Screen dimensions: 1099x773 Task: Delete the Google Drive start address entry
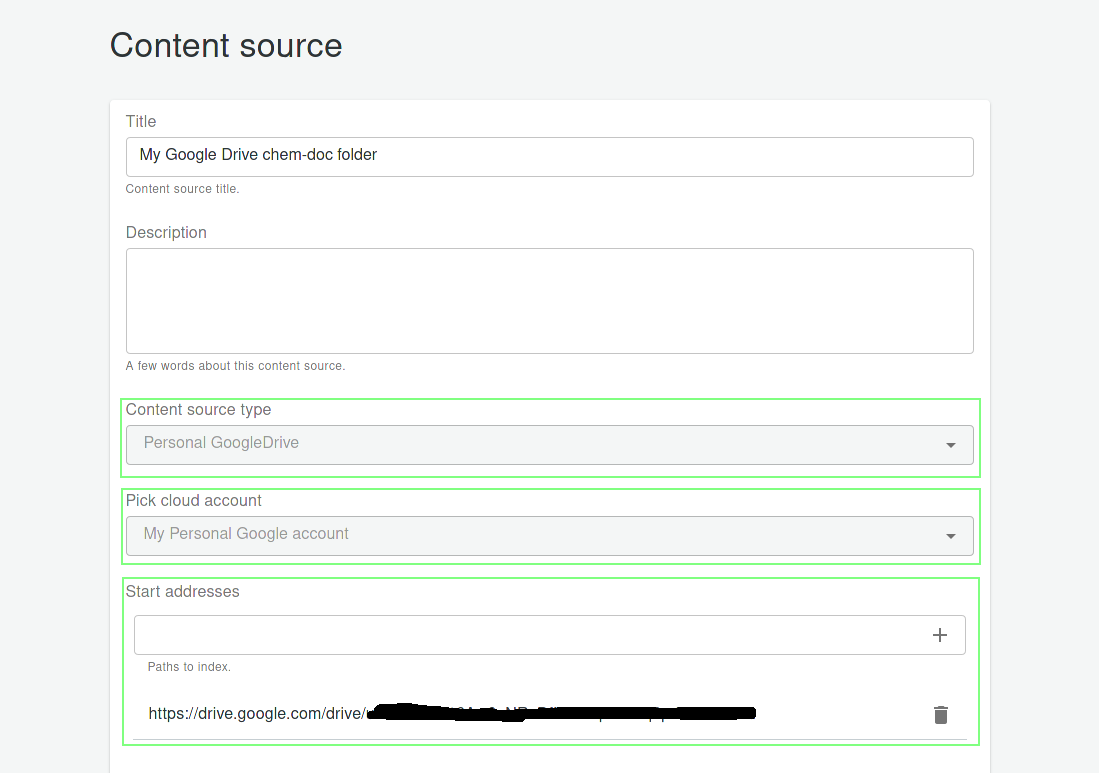[x=940, y=715]
